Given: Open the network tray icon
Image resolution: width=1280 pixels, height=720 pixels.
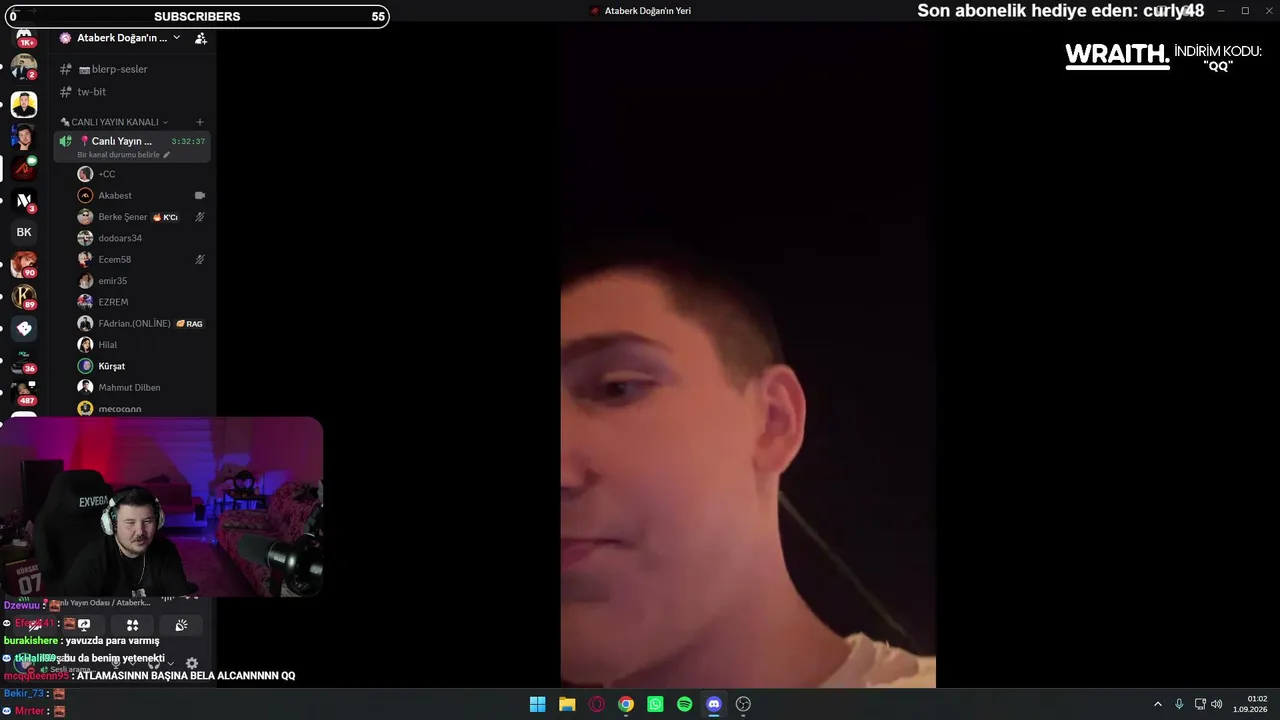Looking at the screenshot, I should pos(1200,704).
